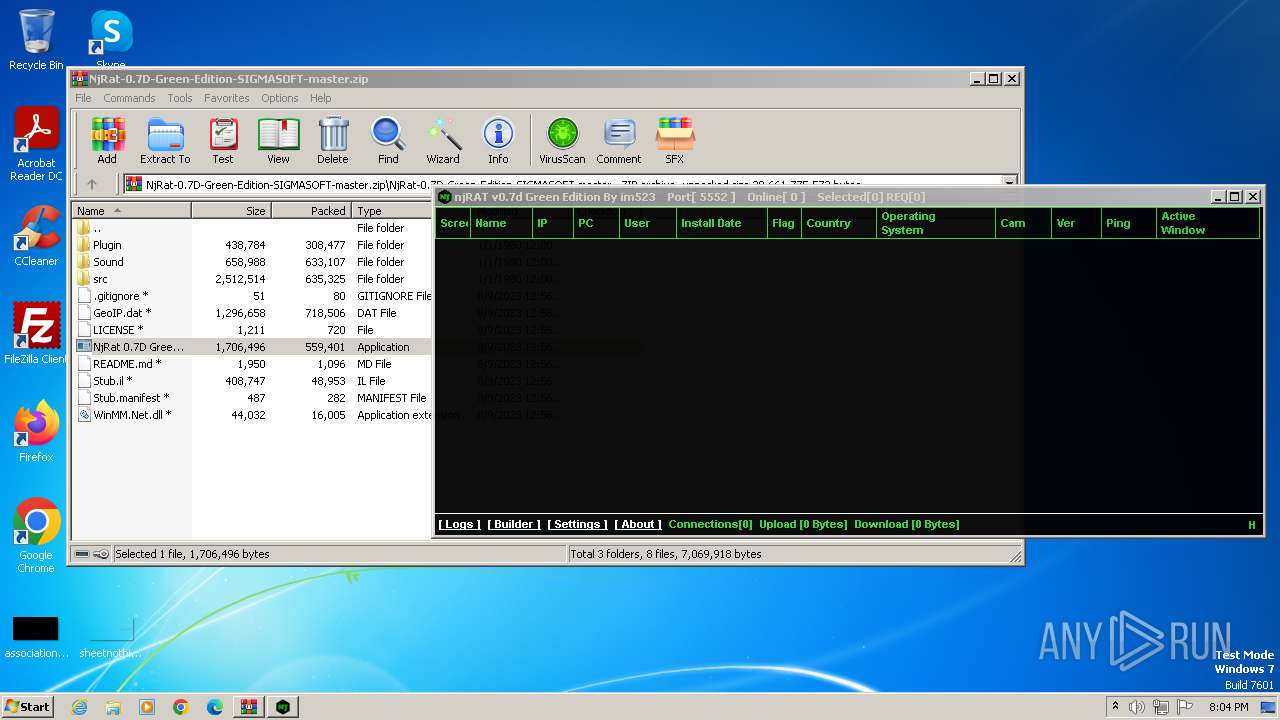Click the Extract To toolbar icon
The image size is (1280, 720).
click(165, 140)
